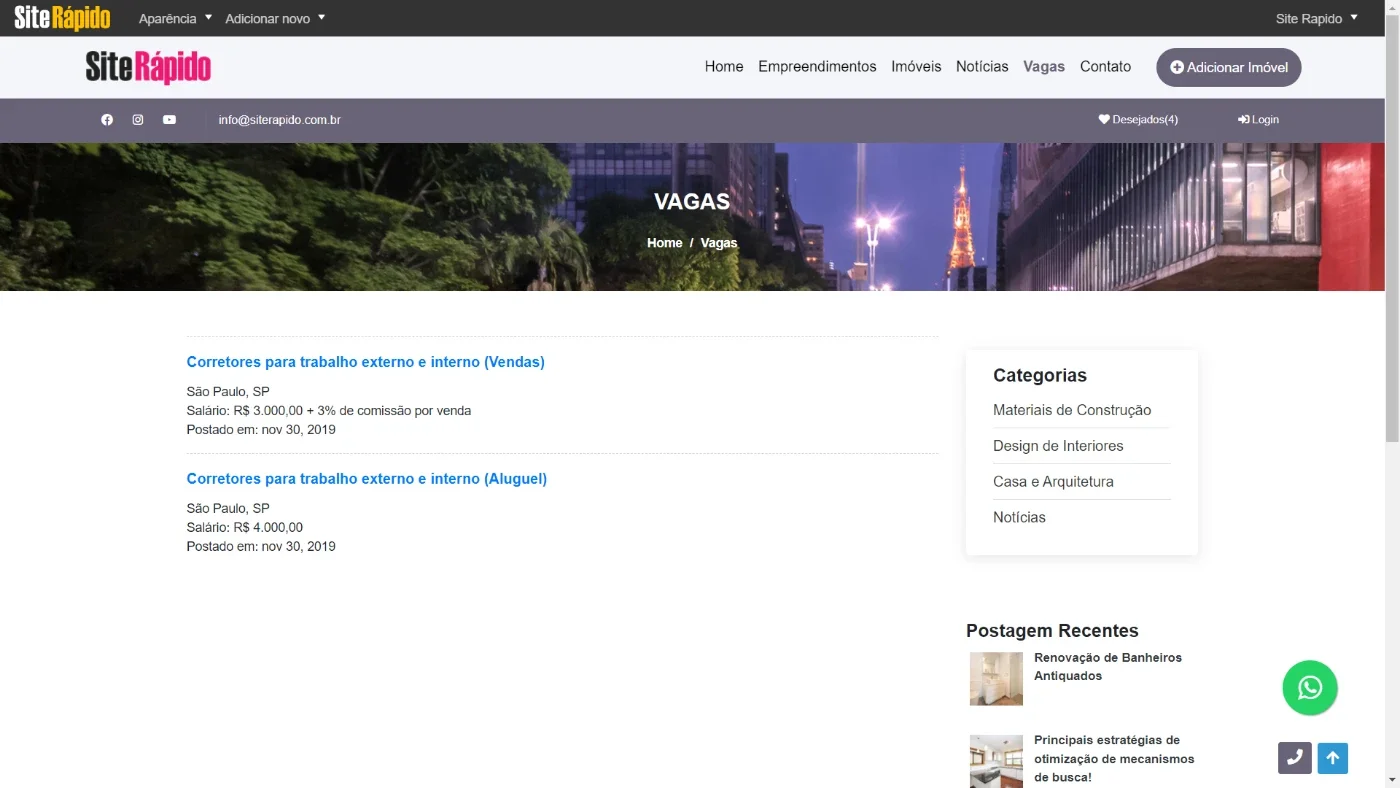
Task: Click the green WhatsApp chat button
Action: click(x=1310, y=688)
